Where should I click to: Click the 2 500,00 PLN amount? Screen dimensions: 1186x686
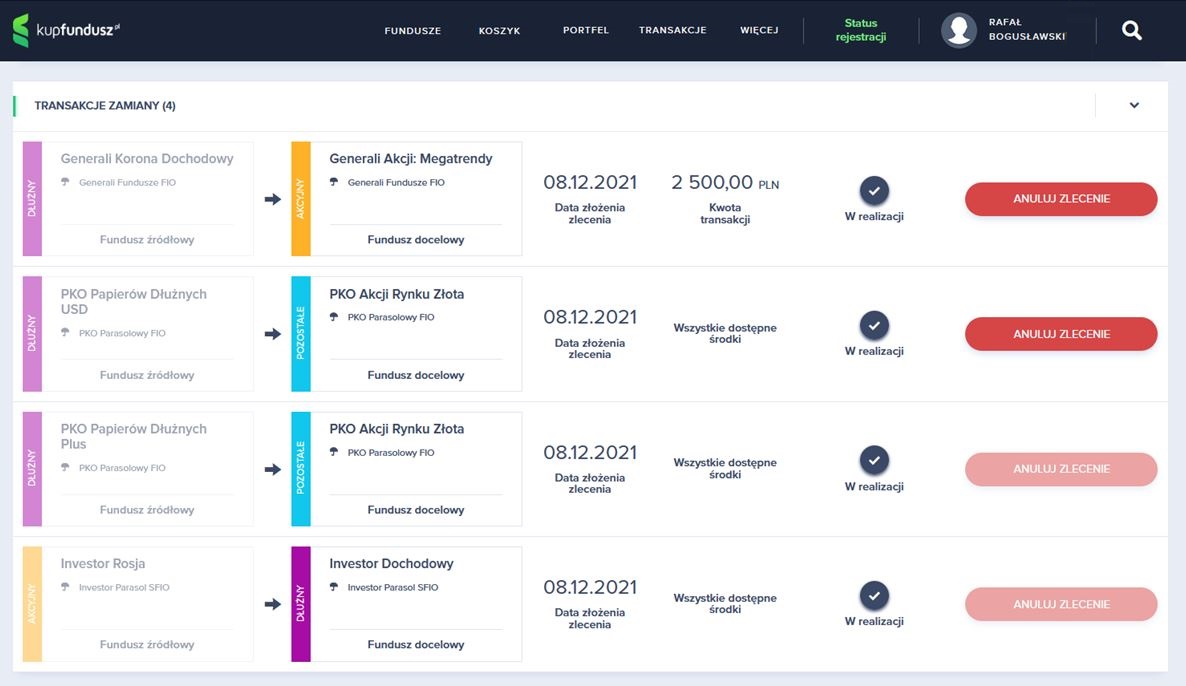725,182
